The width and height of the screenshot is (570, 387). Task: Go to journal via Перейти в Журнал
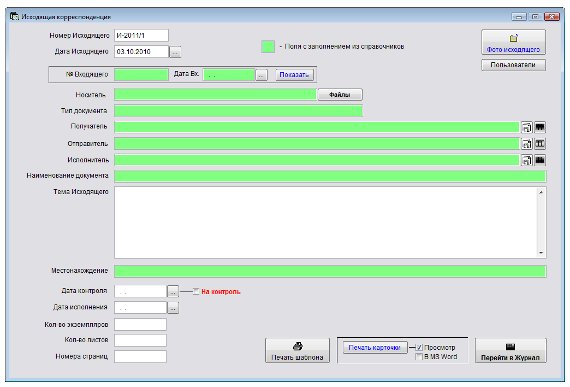coord(510,351)
